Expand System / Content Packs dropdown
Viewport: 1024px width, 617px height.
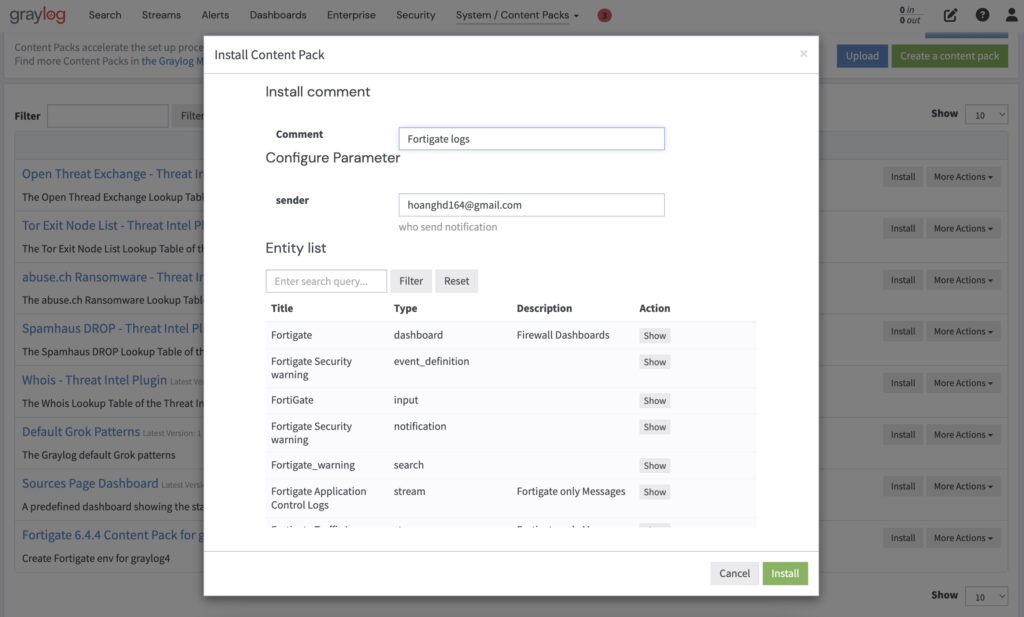(x=517, y=15)
